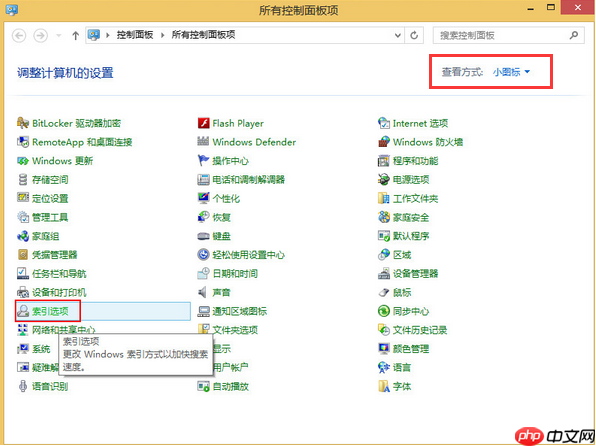Open the 系统 link
The image size is (596, 446).
click(x=41, y=349)
